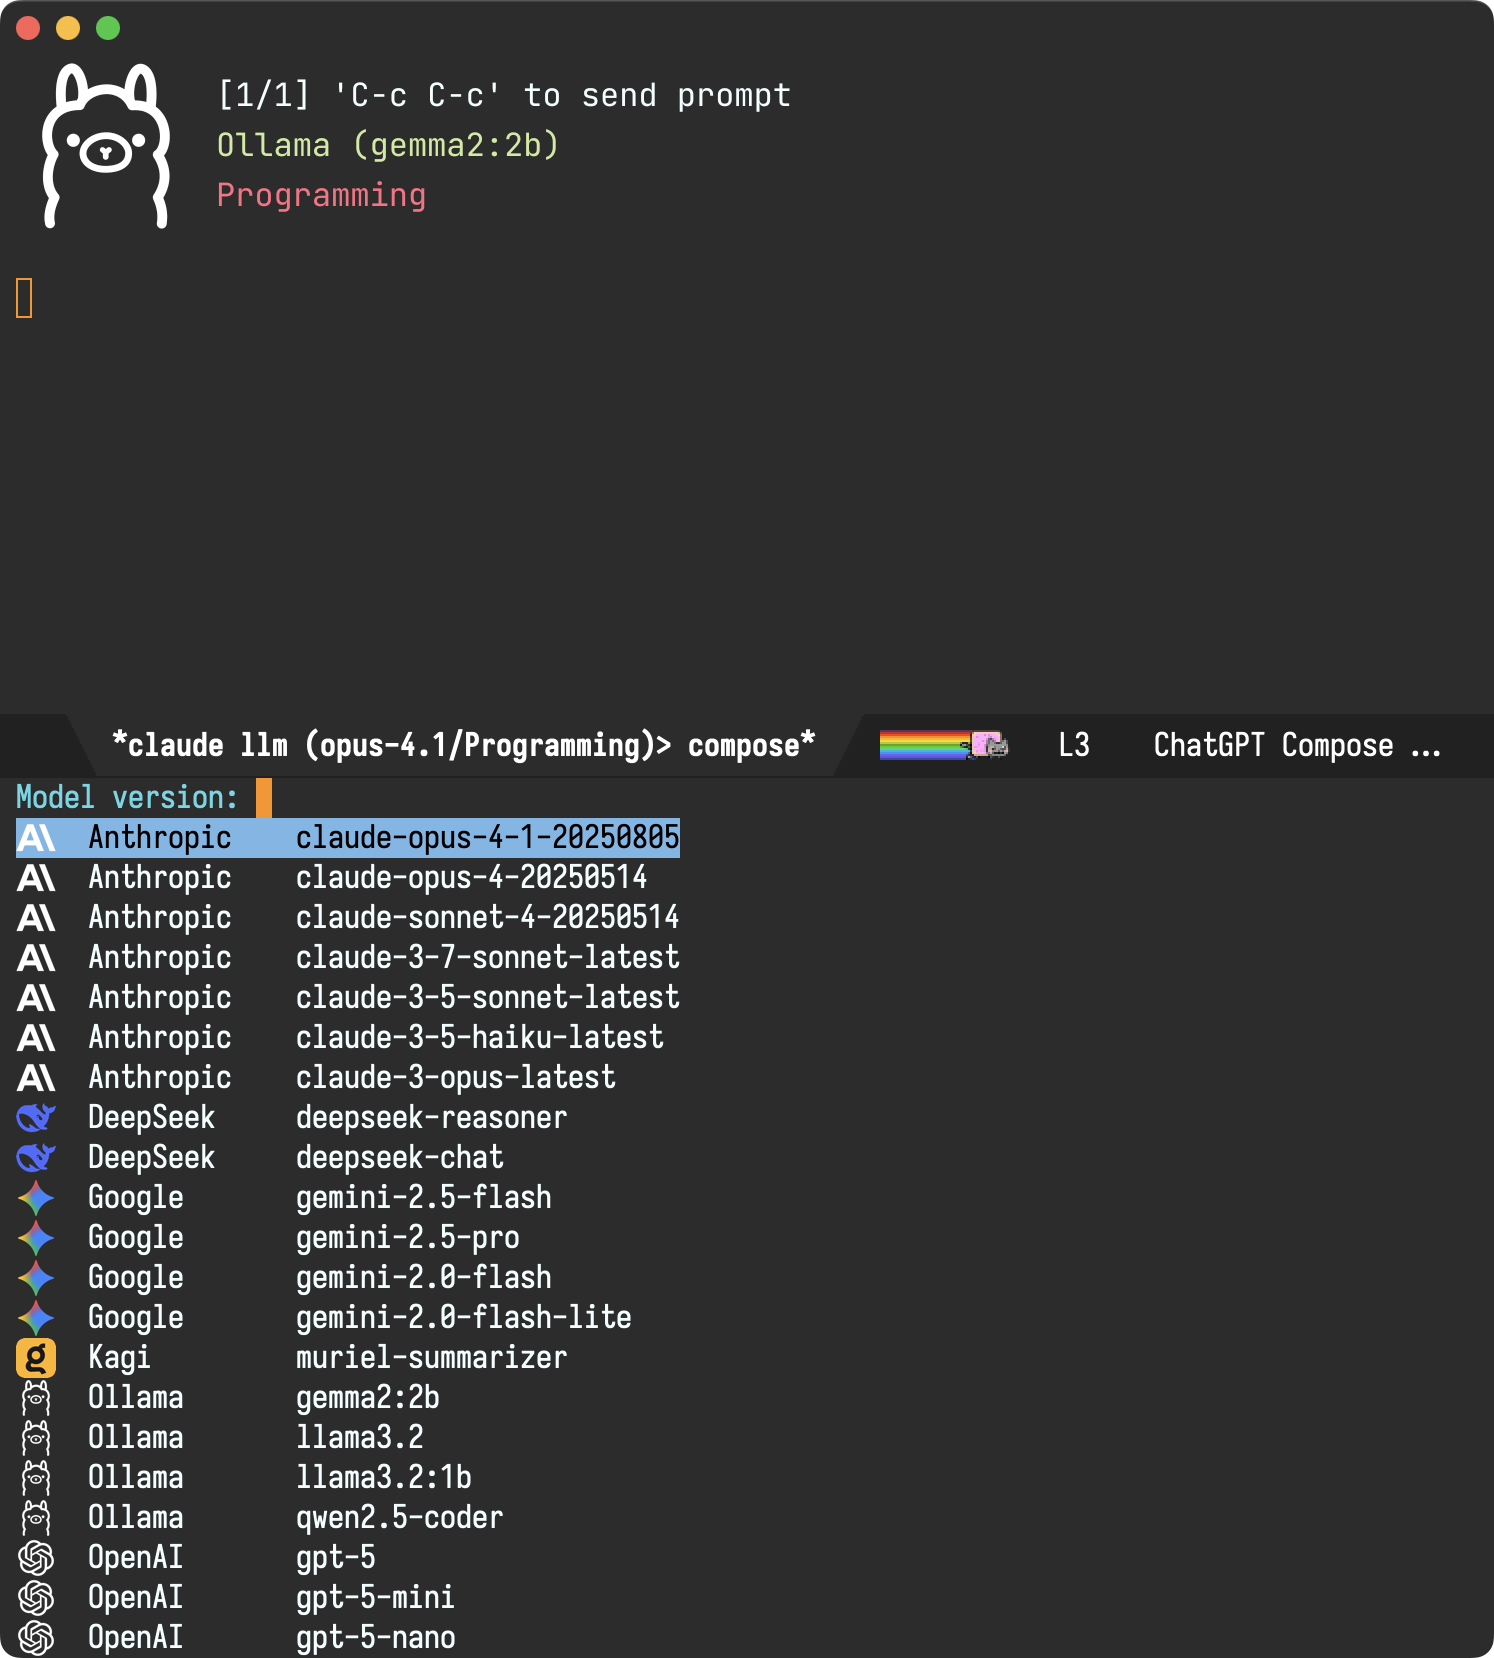Choose the muriel-summarizer model name
Image resolution: width=1494 pixels, height=1658 pixels.
(432, 1357)
